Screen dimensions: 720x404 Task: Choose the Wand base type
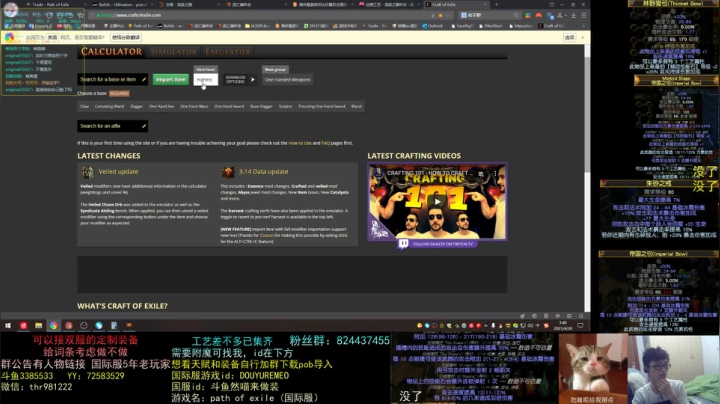pos(356,107)
